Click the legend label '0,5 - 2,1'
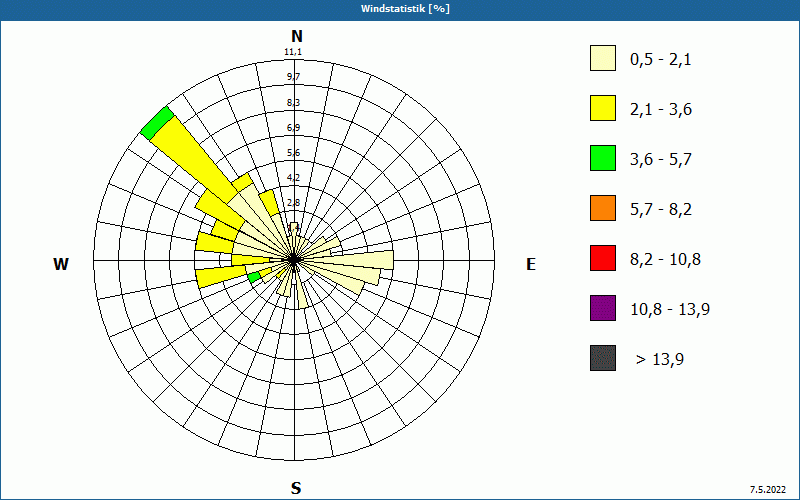 pos(661,60)
